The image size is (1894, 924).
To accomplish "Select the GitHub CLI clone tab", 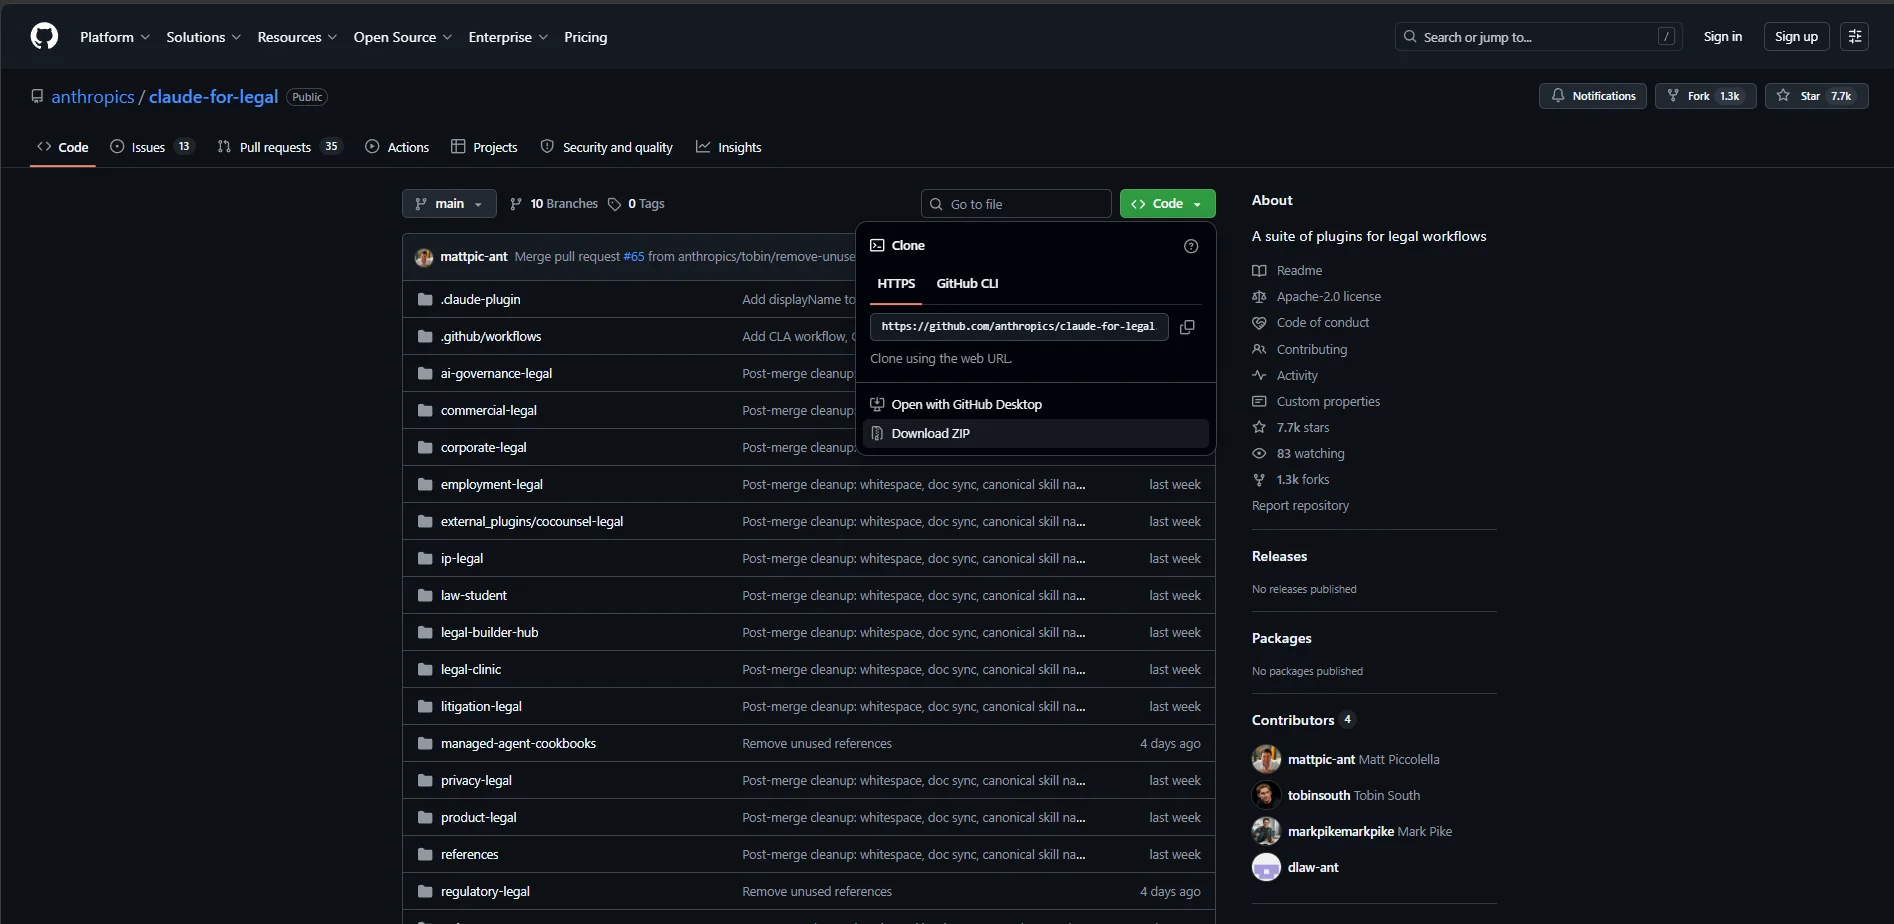I will tap(967, 284).
